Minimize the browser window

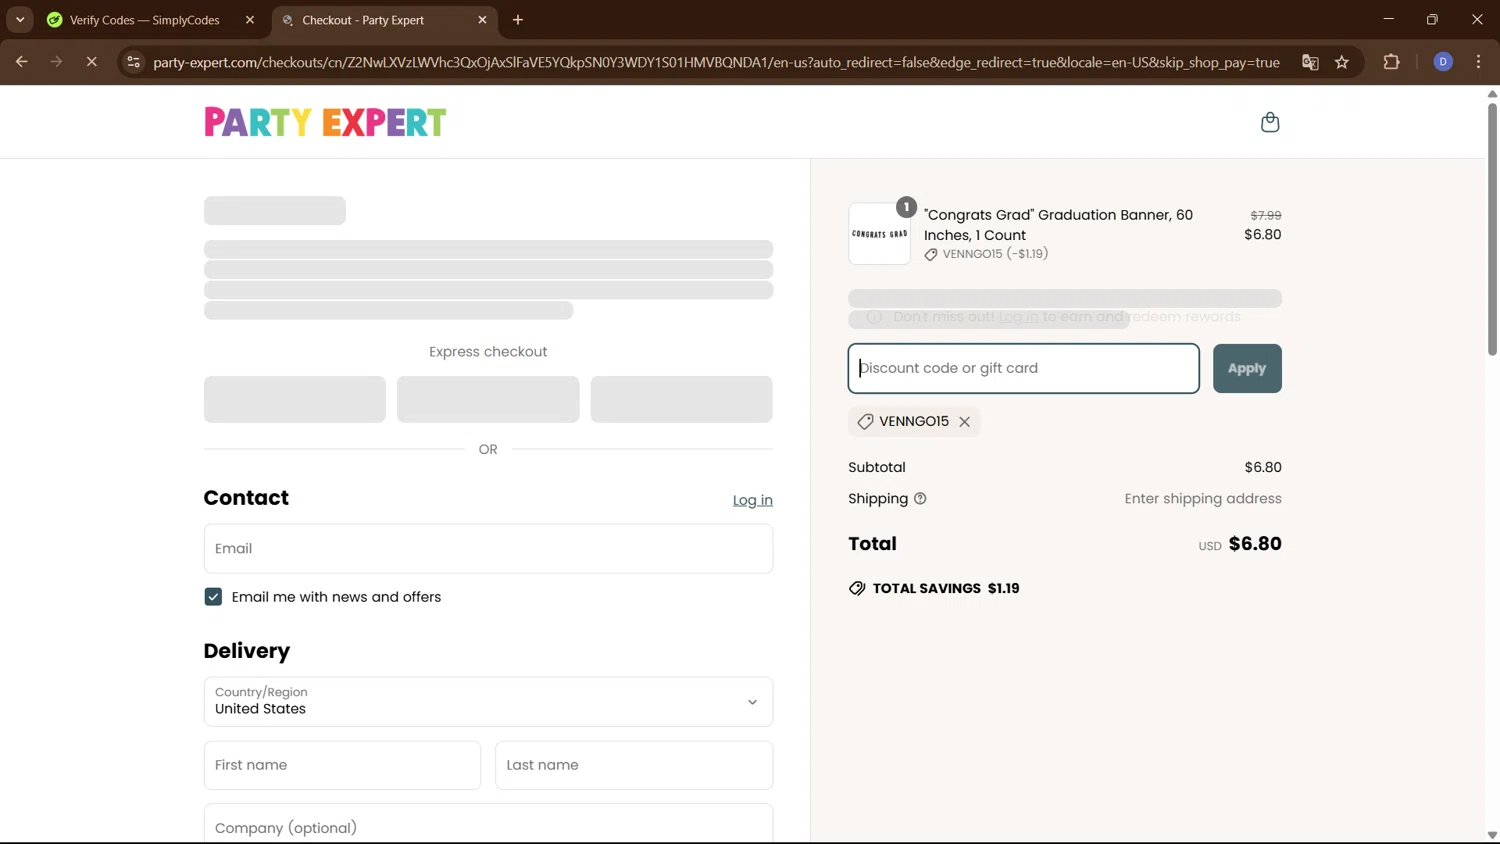pos(1388,20)
